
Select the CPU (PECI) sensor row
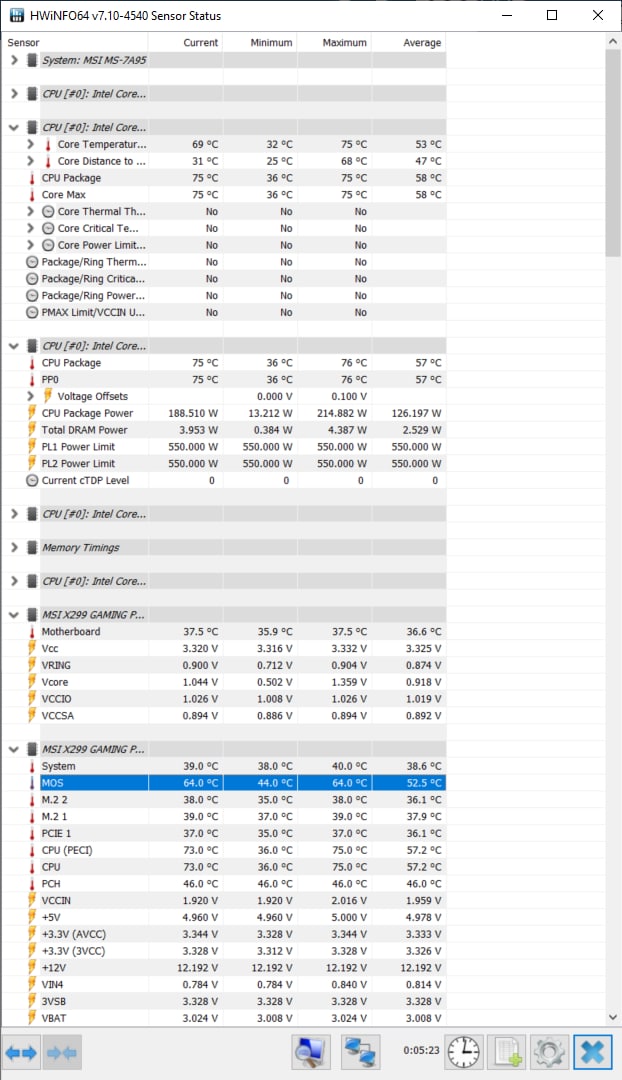[224, 850]
